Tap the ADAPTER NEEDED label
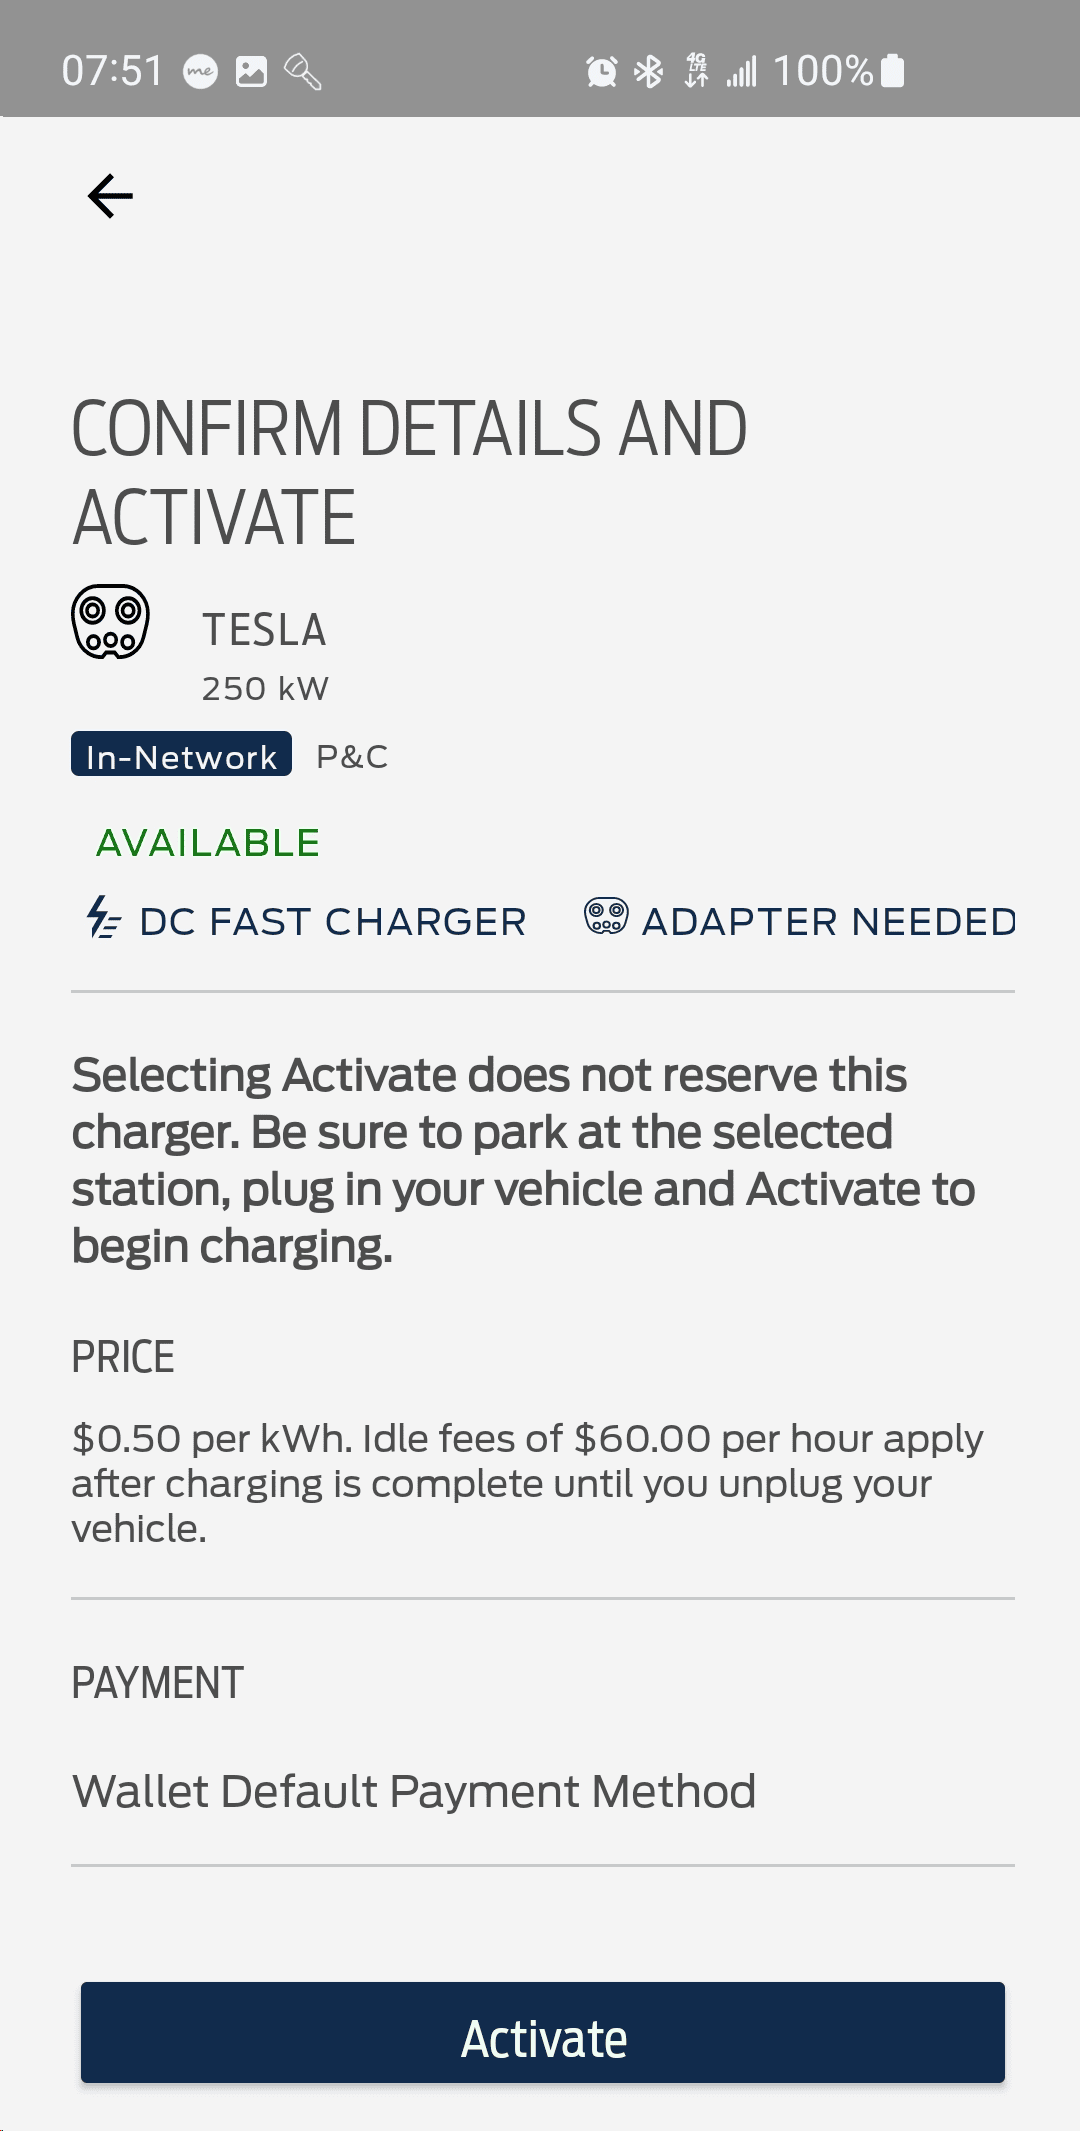 (828, 922)
